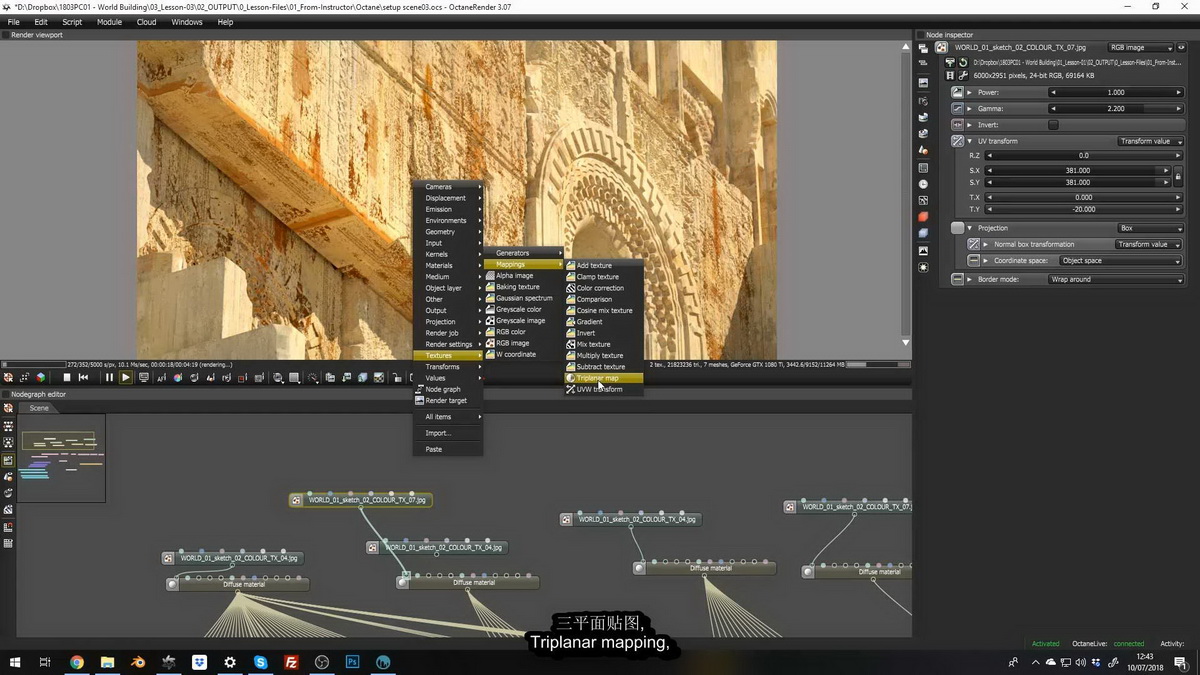Toggle the Render viewport panel checkbox
Screen dimensions: 1200x675
click(6, 35)
